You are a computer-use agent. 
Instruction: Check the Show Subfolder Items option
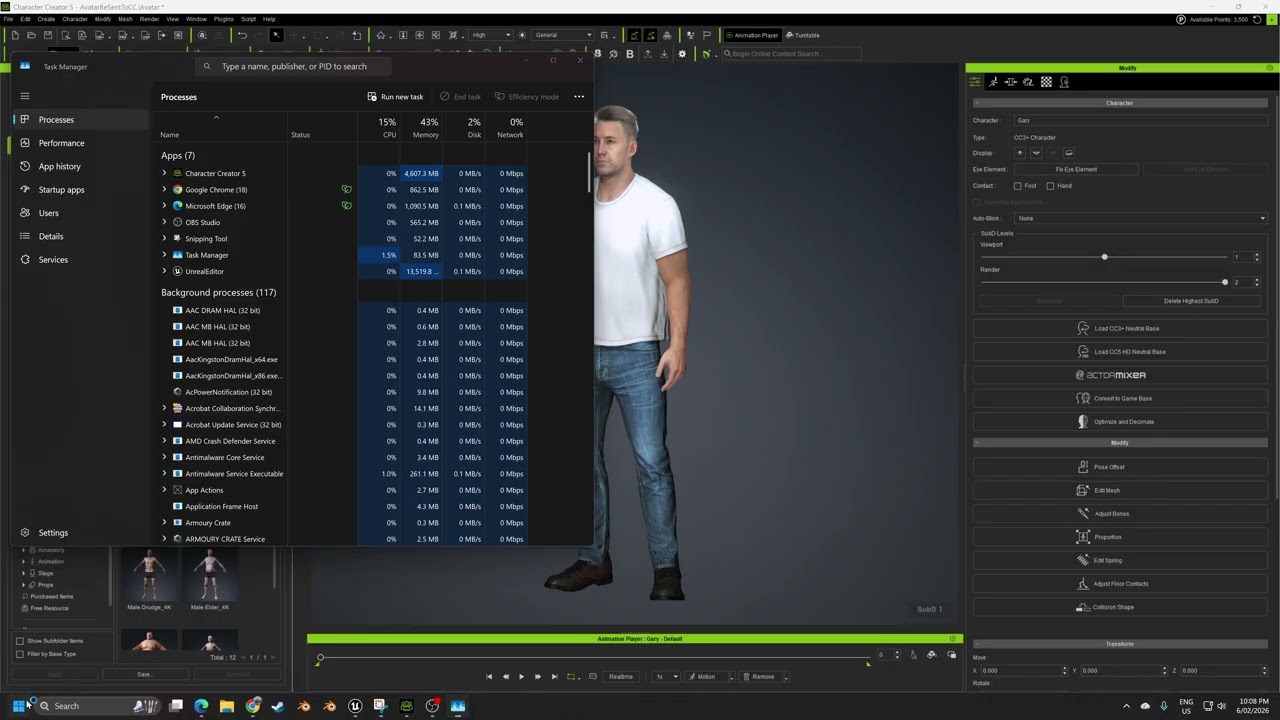(20, 641)
